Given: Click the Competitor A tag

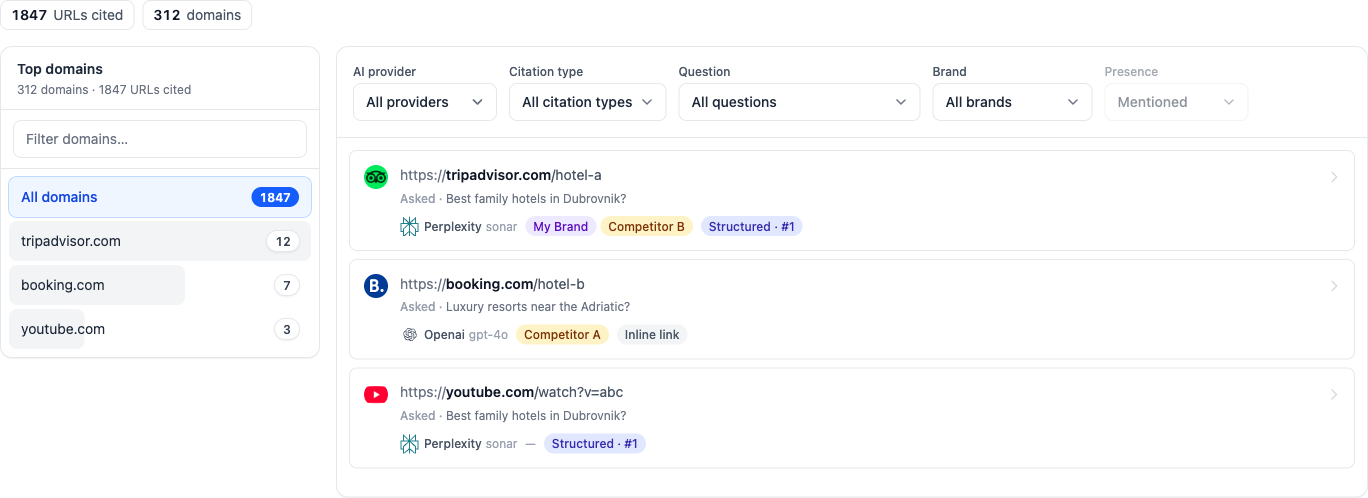Looking at the screenshot, I should coord(562,335).
